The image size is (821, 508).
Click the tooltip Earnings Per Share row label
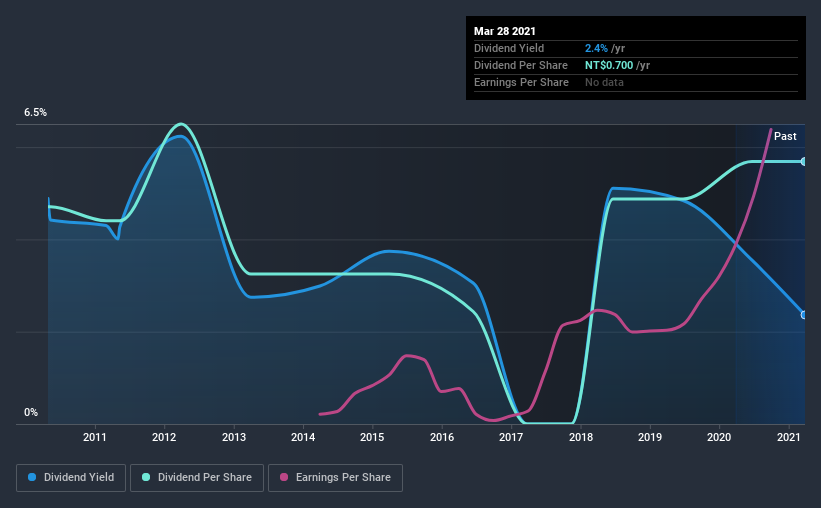(522, 82)
